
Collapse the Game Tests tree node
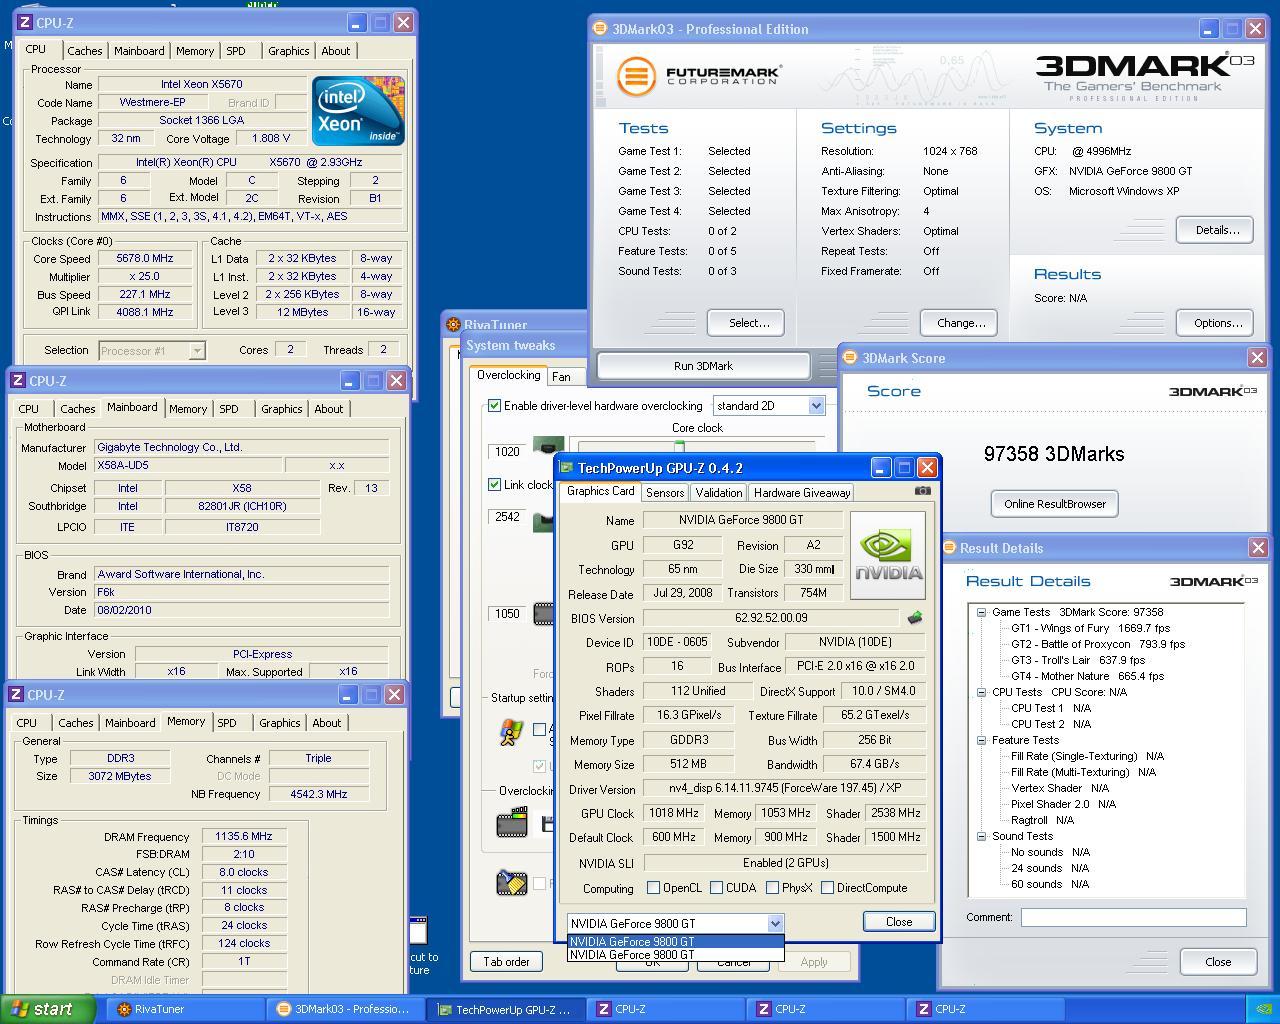pyautogui.click(x=981, y=612)
